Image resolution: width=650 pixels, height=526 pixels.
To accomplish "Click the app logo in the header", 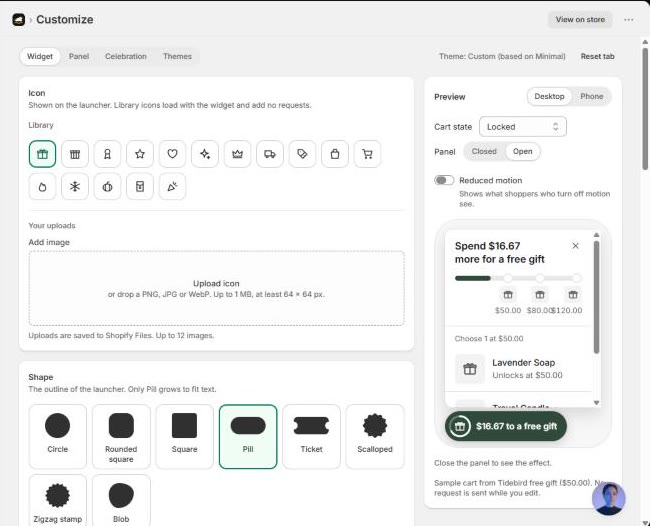I will coord(19,19).
